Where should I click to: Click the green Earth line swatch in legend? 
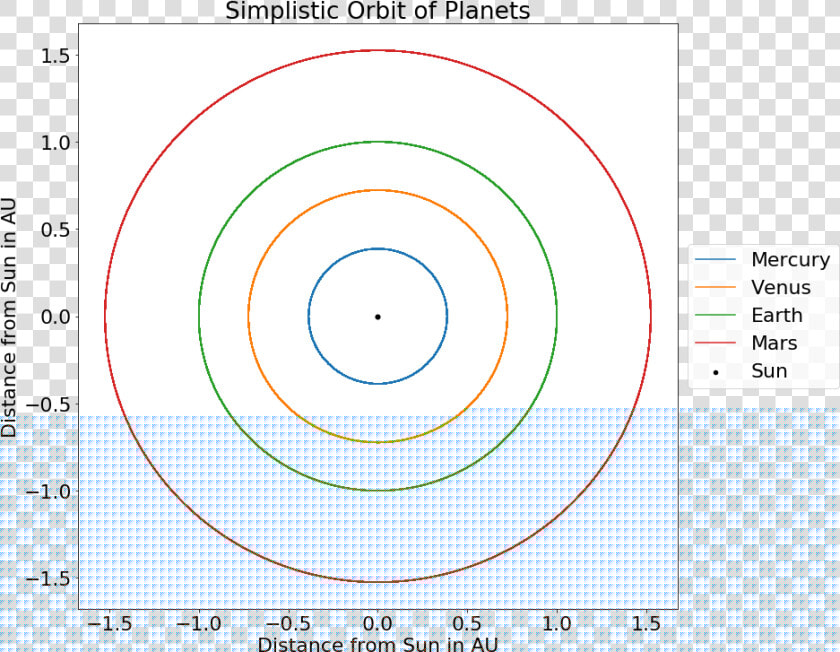[715, 315]
